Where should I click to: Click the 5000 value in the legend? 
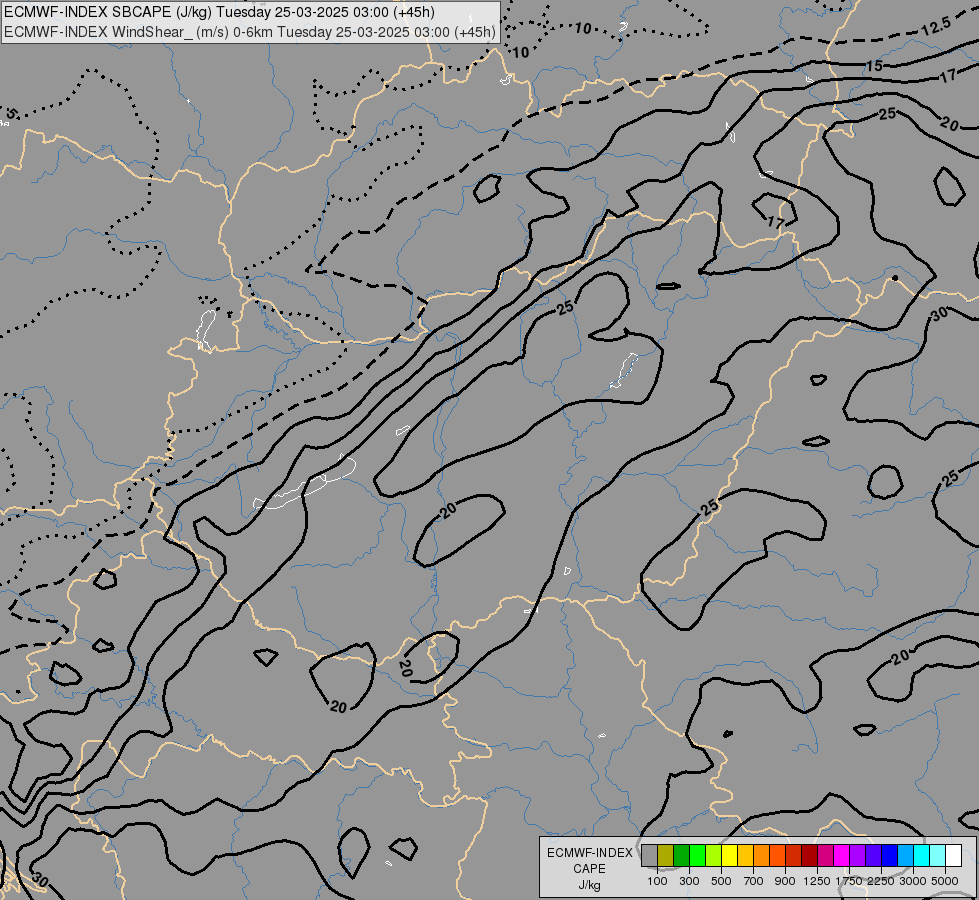point(945,881)
